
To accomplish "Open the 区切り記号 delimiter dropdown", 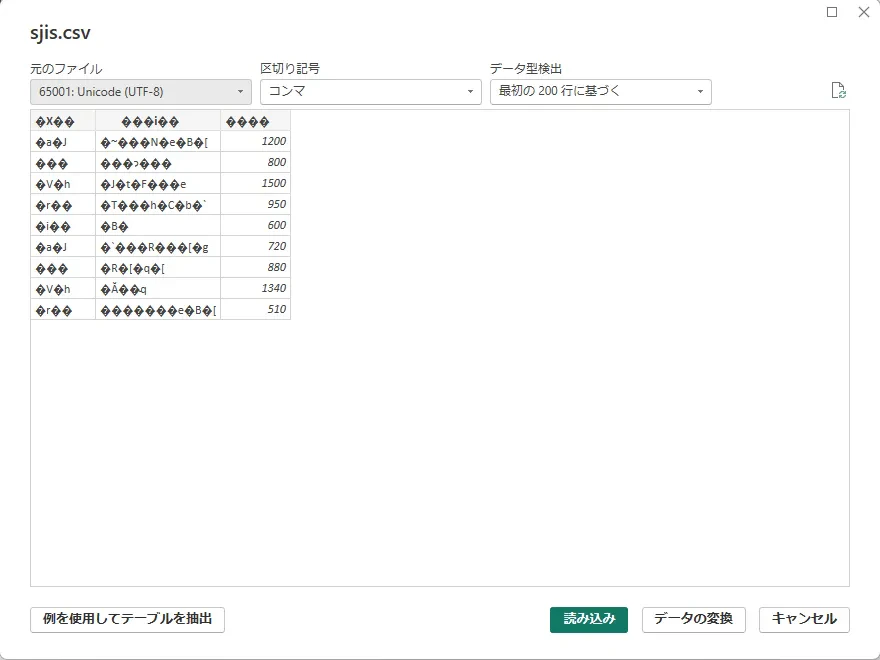I will click(370, 91).
